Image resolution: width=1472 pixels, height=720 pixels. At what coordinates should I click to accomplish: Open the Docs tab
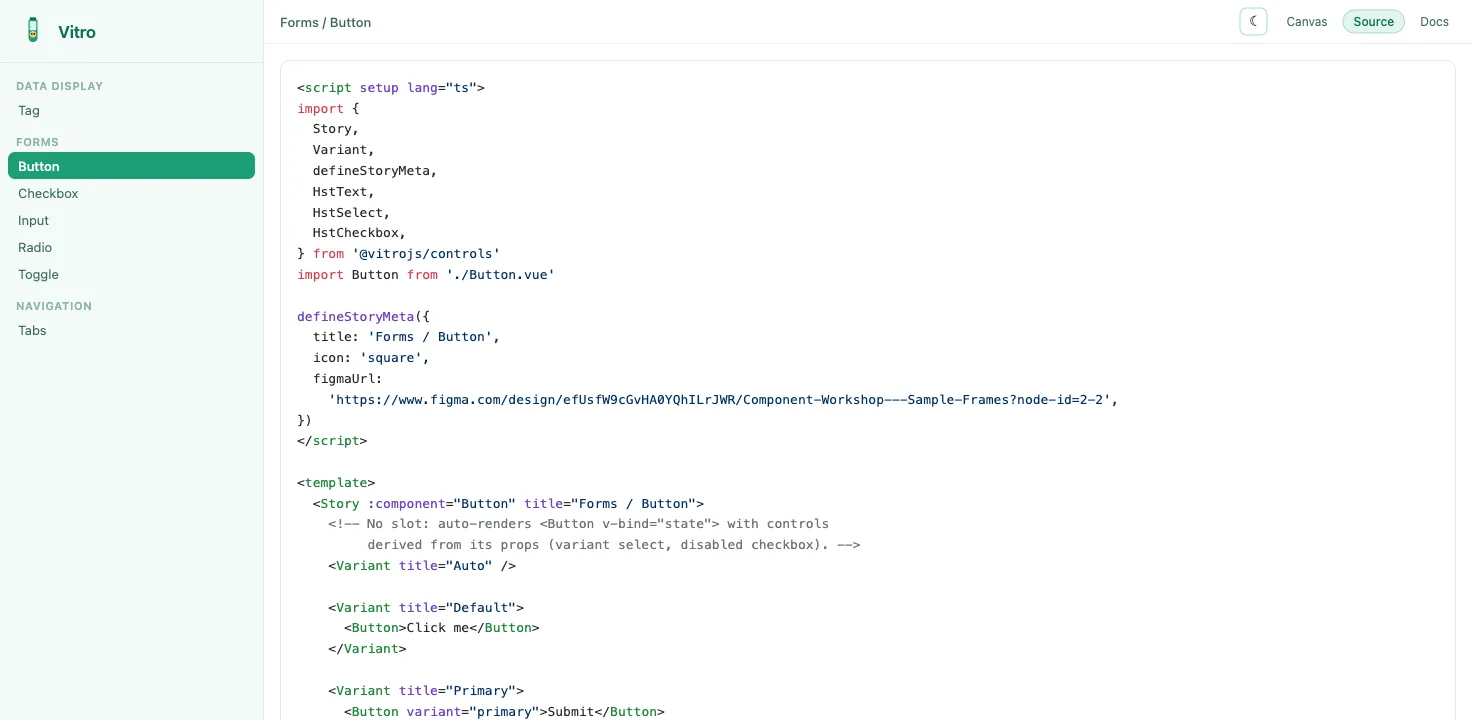coord(1434,21)
